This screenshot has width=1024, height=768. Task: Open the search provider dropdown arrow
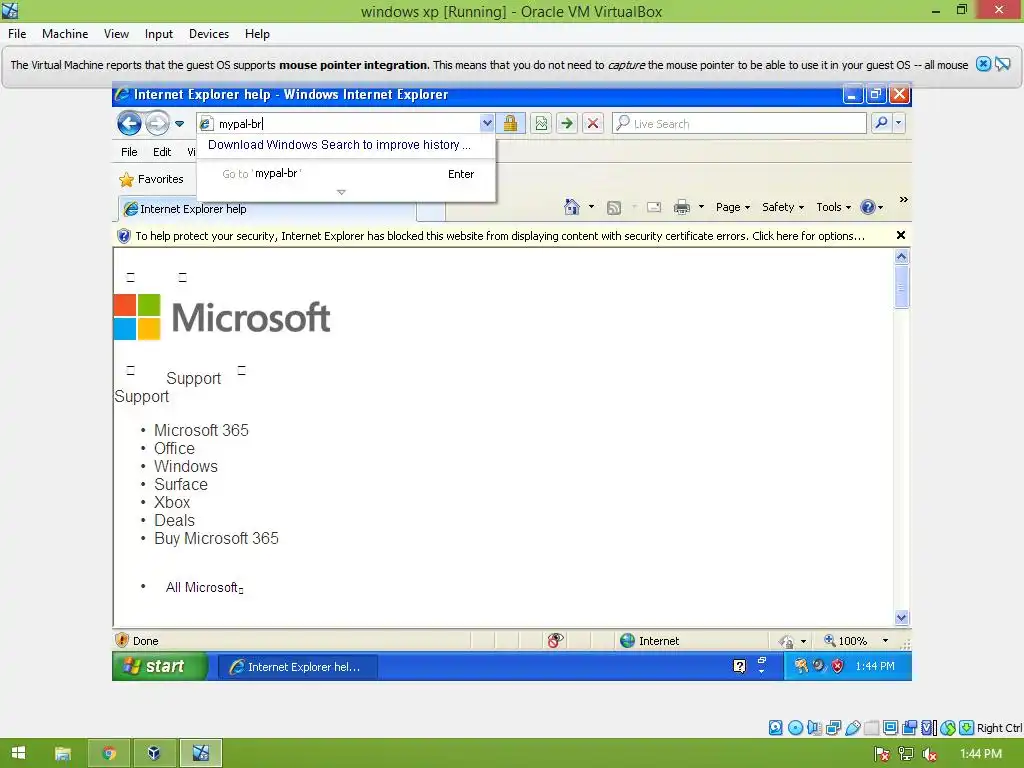pos(899,123)
